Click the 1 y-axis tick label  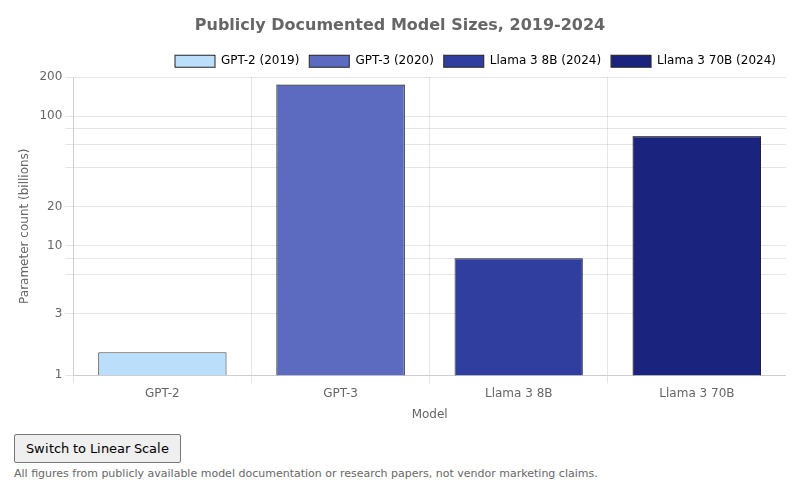point(58,374)
